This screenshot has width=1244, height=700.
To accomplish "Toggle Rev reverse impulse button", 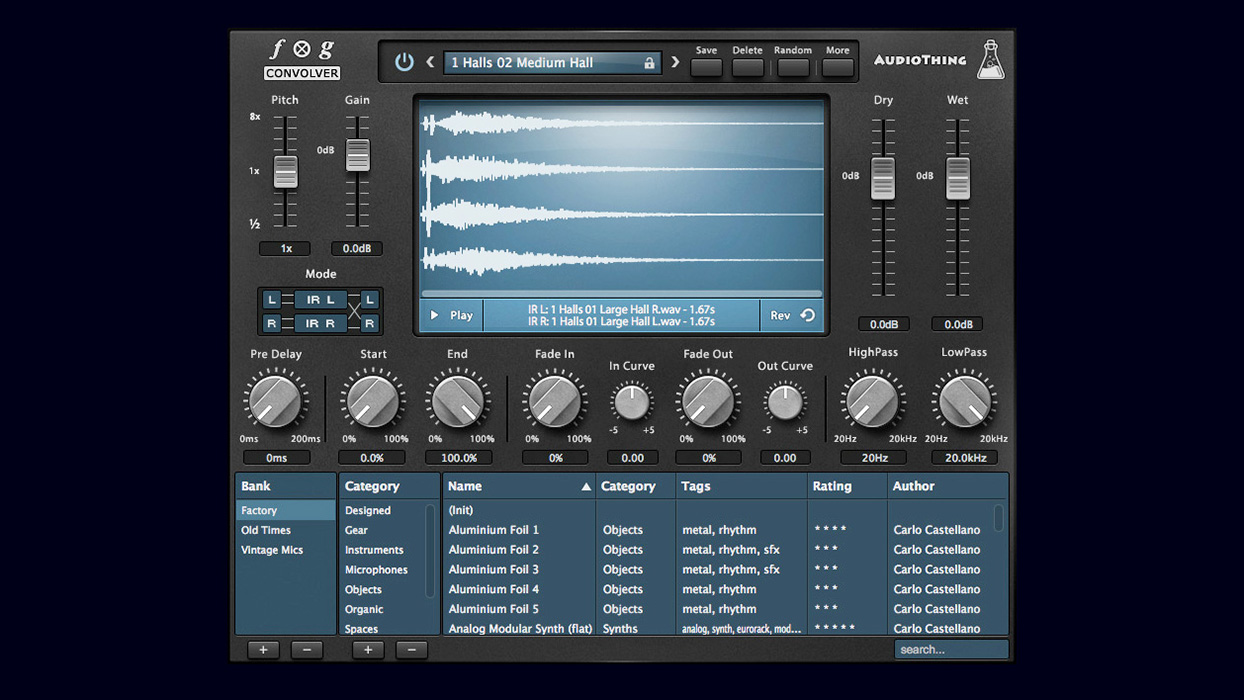I will 792,315.
